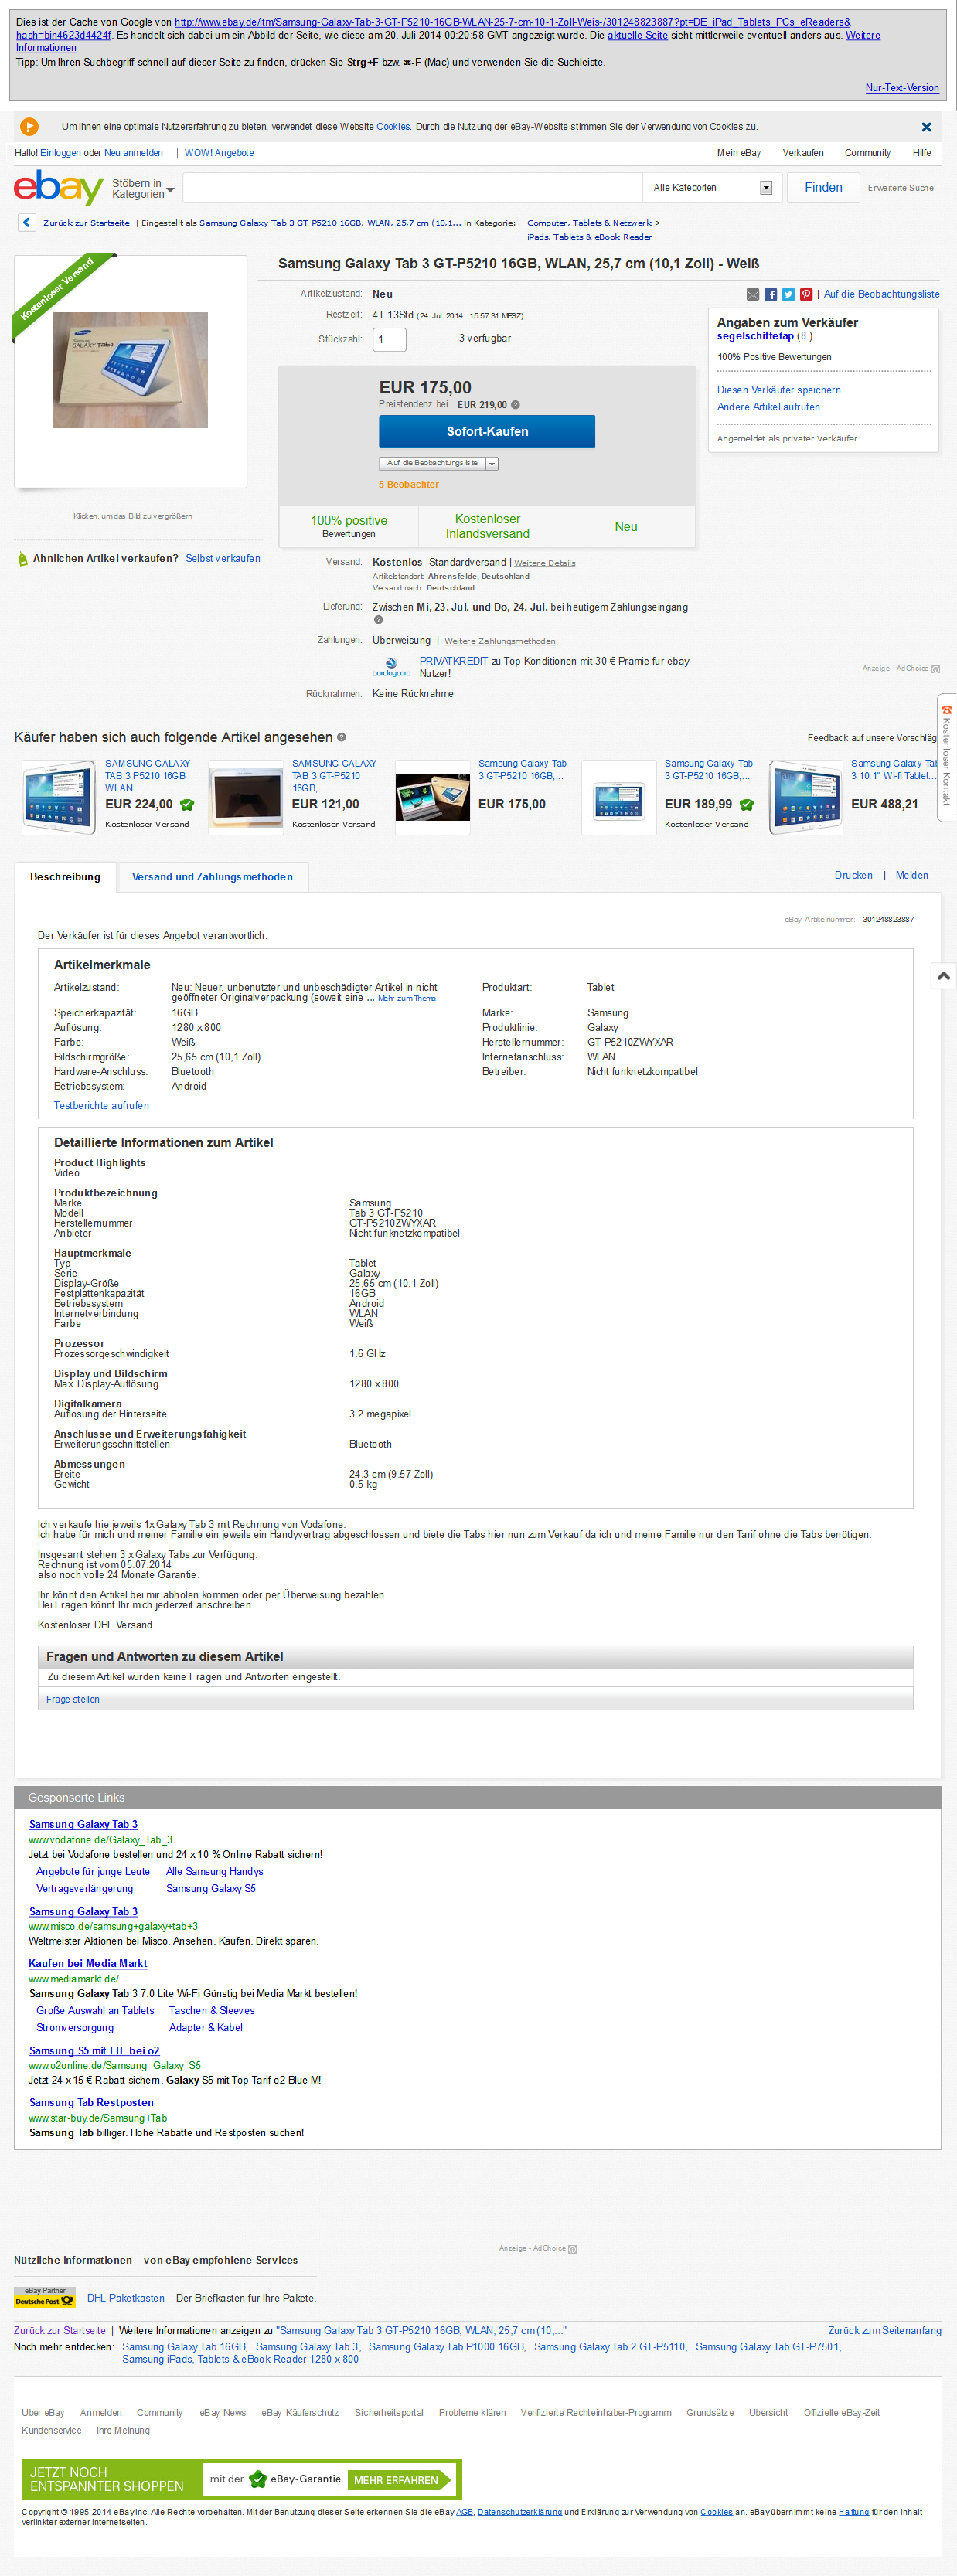Screen dimensions: 957x2576
Task: Expand the Stöbern in Kategorien dropdown
Action: pos(143,189)
